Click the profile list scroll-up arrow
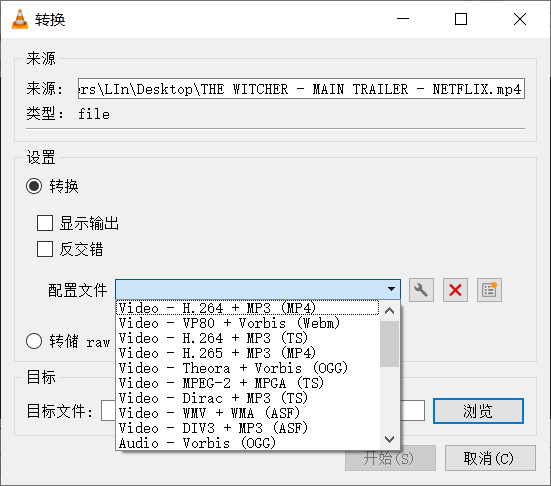 click(x=389, y=311)
